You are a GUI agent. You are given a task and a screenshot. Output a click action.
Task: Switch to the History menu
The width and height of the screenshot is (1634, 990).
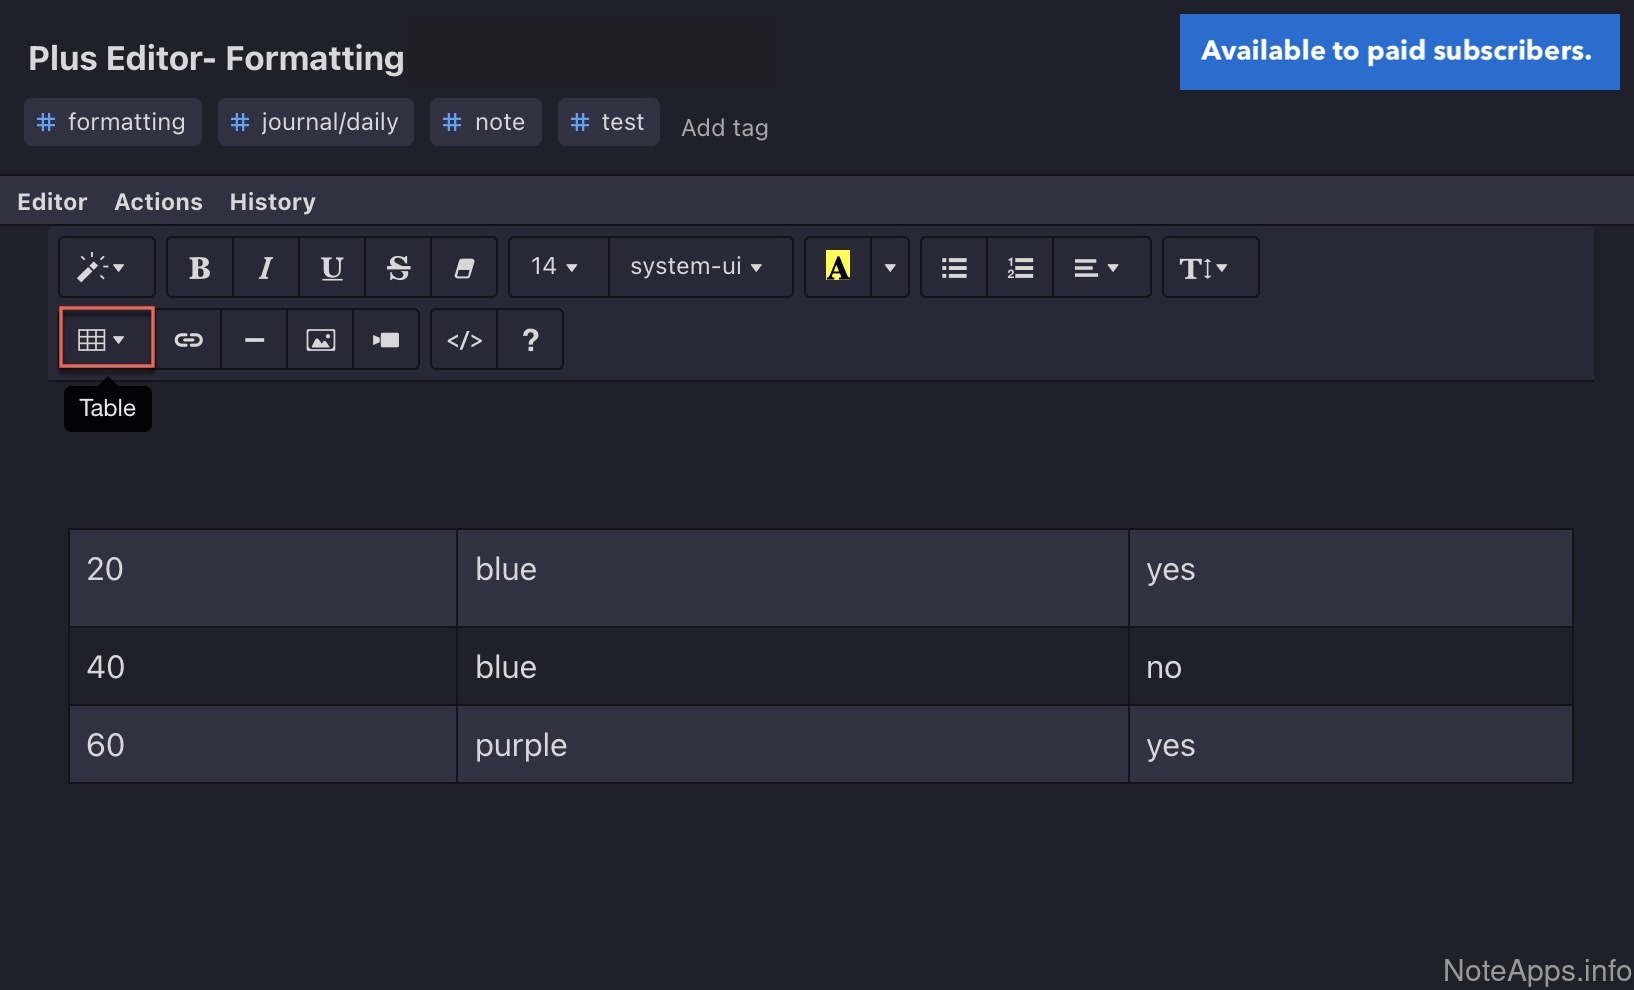tap(272, 202)
